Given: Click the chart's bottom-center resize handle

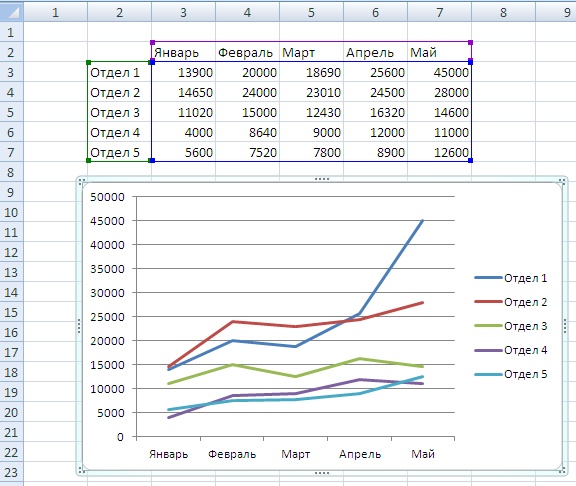Looking at the screenshot, I should (322, 473).
